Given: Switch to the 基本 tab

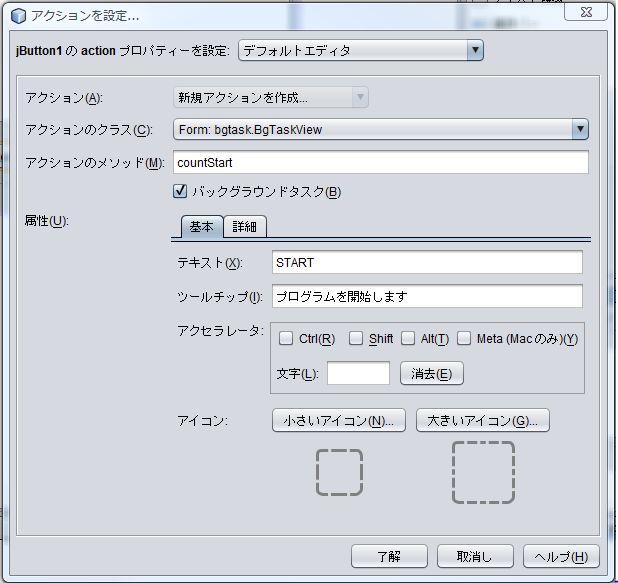Looking at the screenshot, I should pyautogui.click(x=201, y=227).
